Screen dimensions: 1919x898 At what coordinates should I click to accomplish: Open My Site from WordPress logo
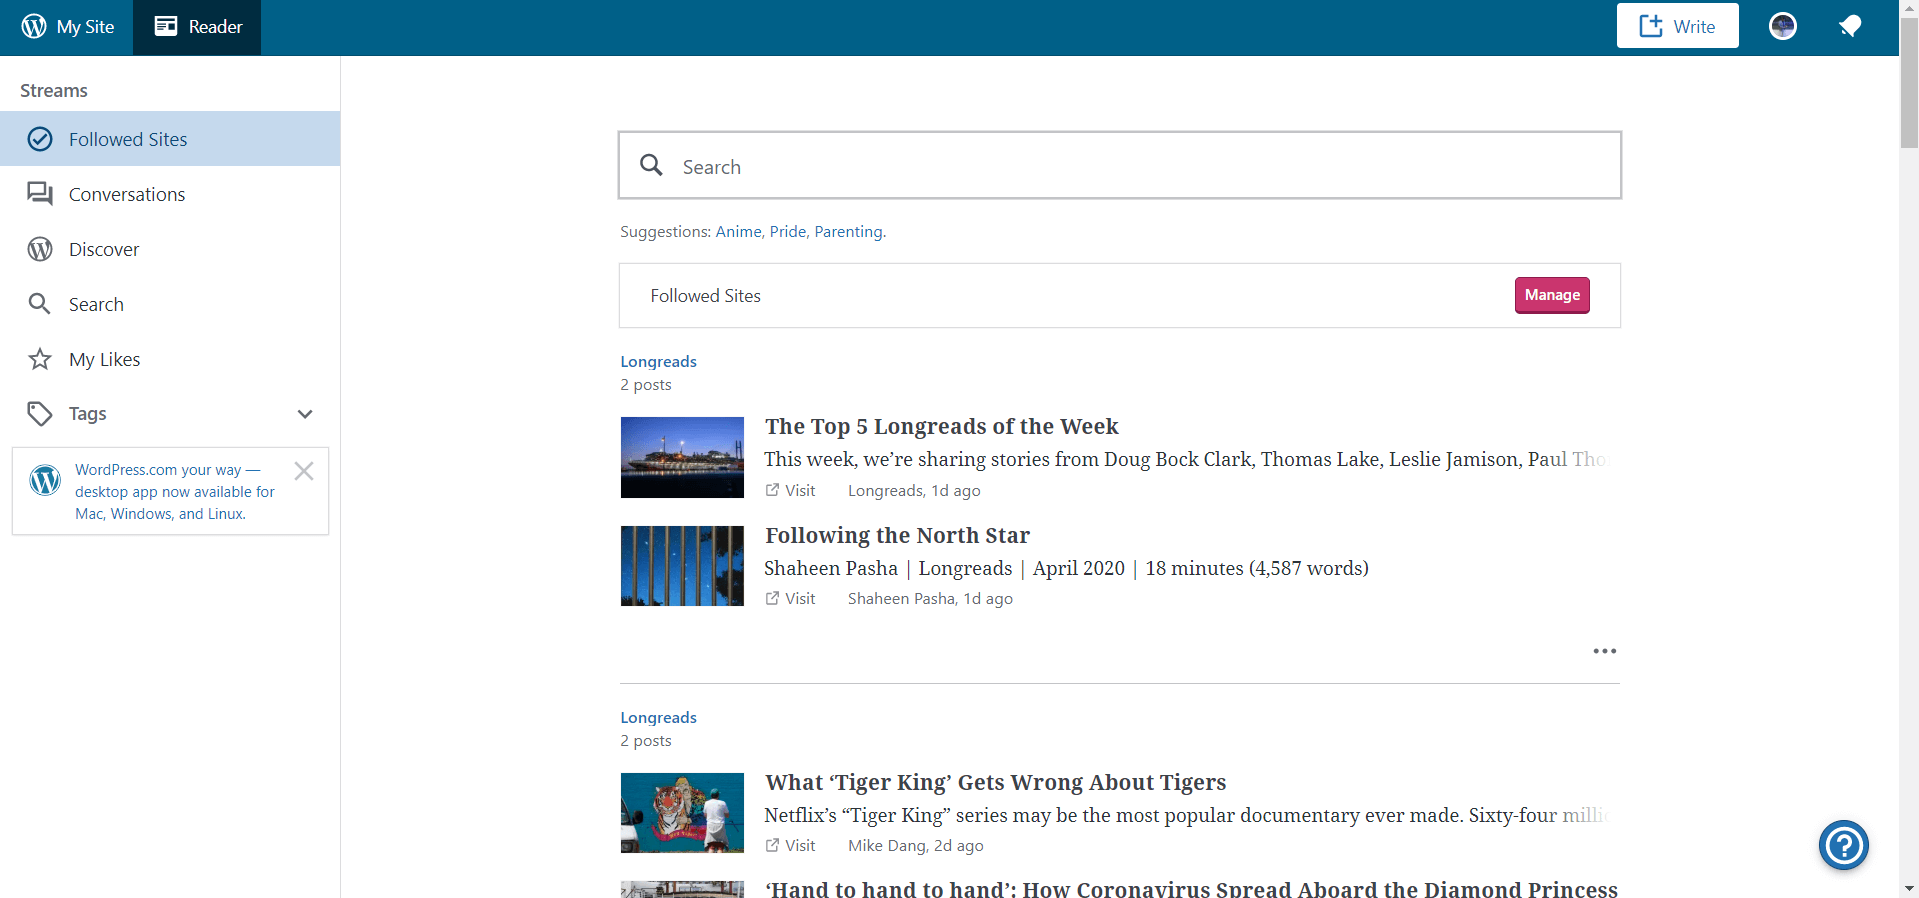[67, 27]
